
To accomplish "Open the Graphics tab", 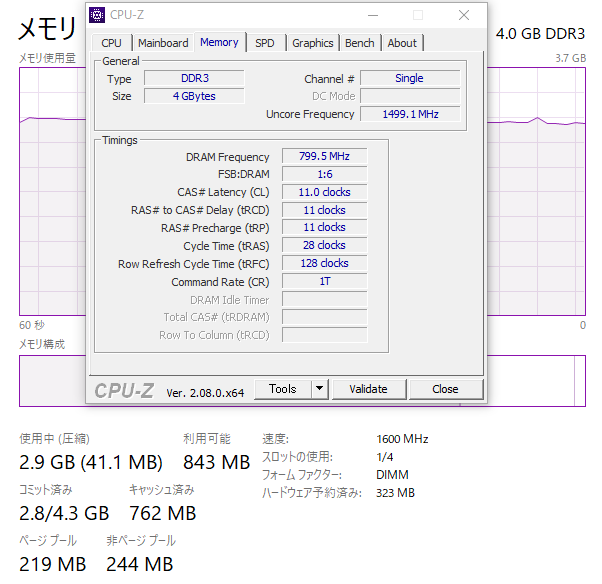I will 313,43.
